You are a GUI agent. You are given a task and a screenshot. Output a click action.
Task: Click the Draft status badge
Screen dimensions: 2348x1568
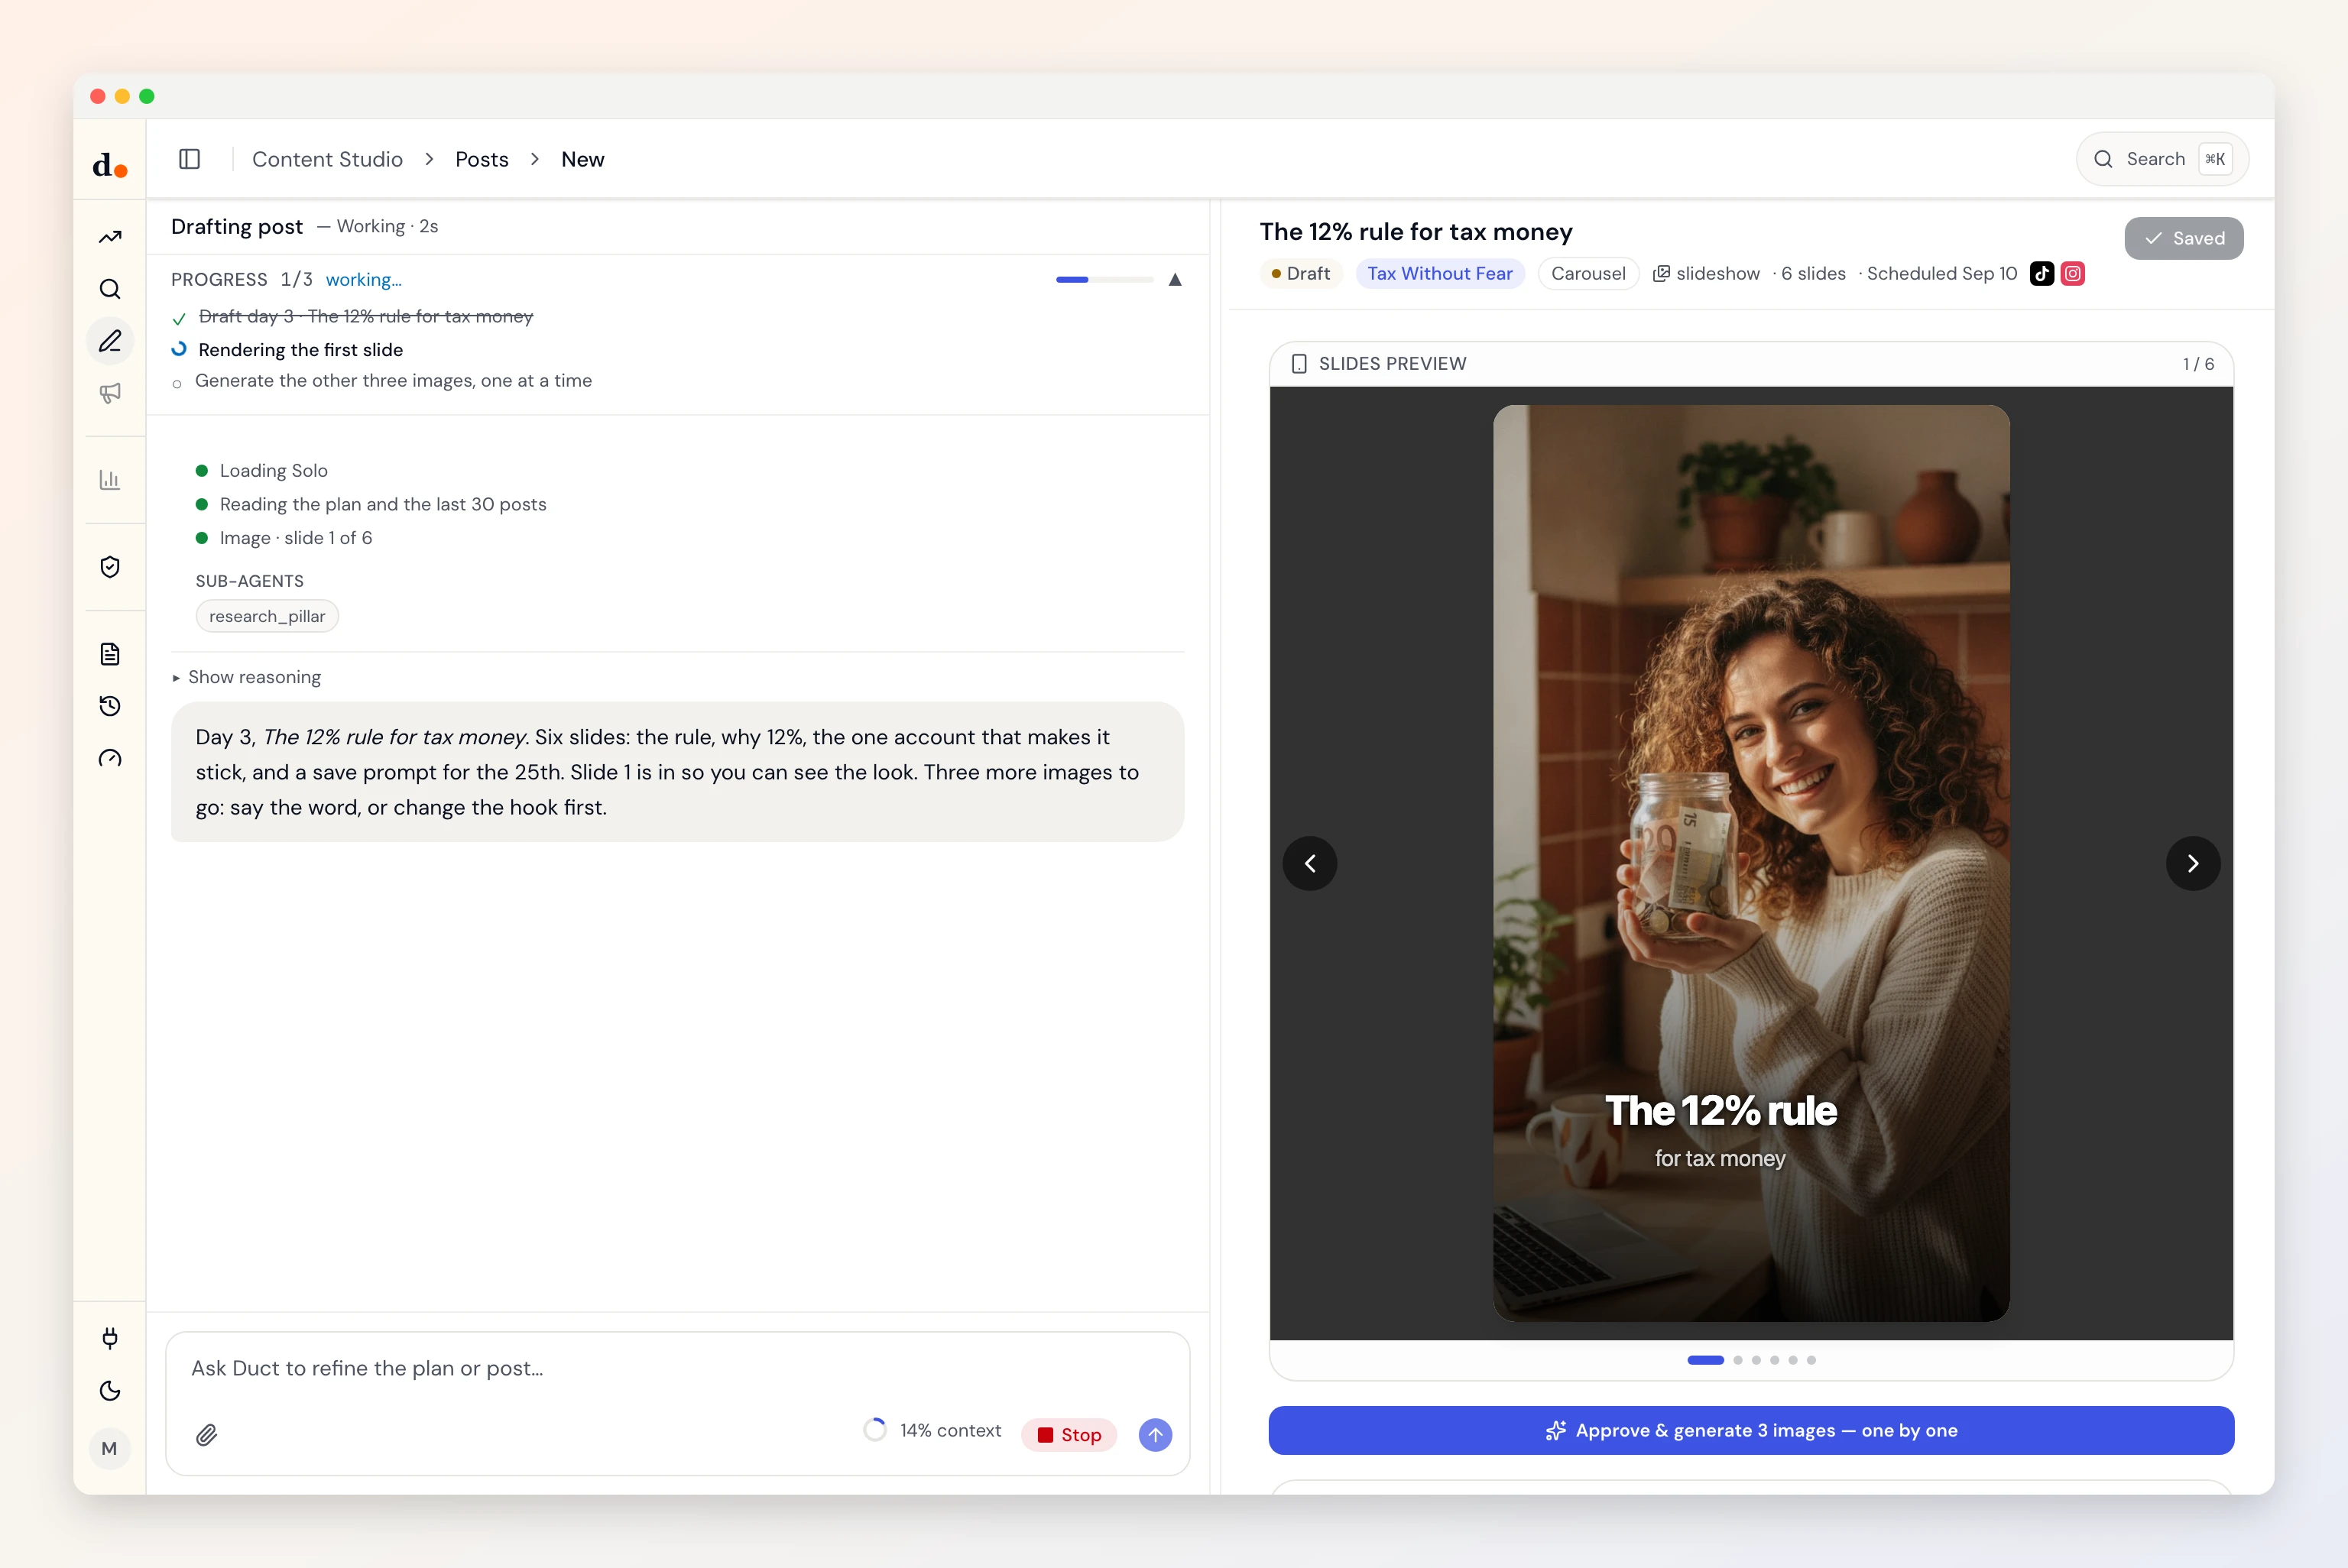pyautogui.click(x=1300, y=274)
